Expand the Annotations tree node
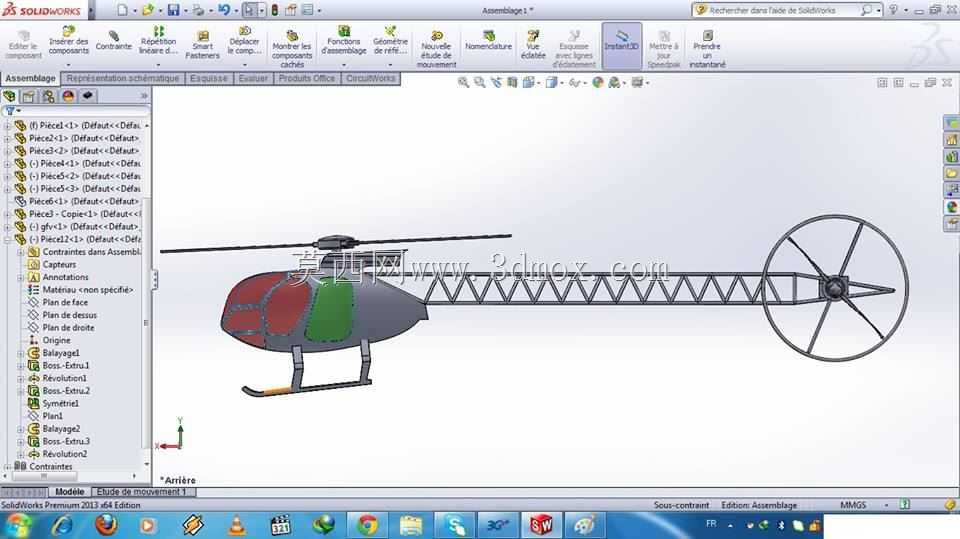The image size is (960, 539). [x=21, y=277]
